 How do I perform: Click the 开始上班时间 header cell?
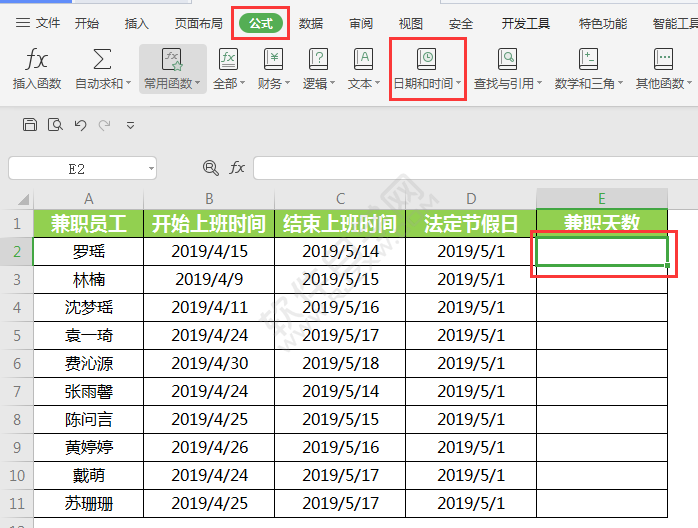coord(209,223)
